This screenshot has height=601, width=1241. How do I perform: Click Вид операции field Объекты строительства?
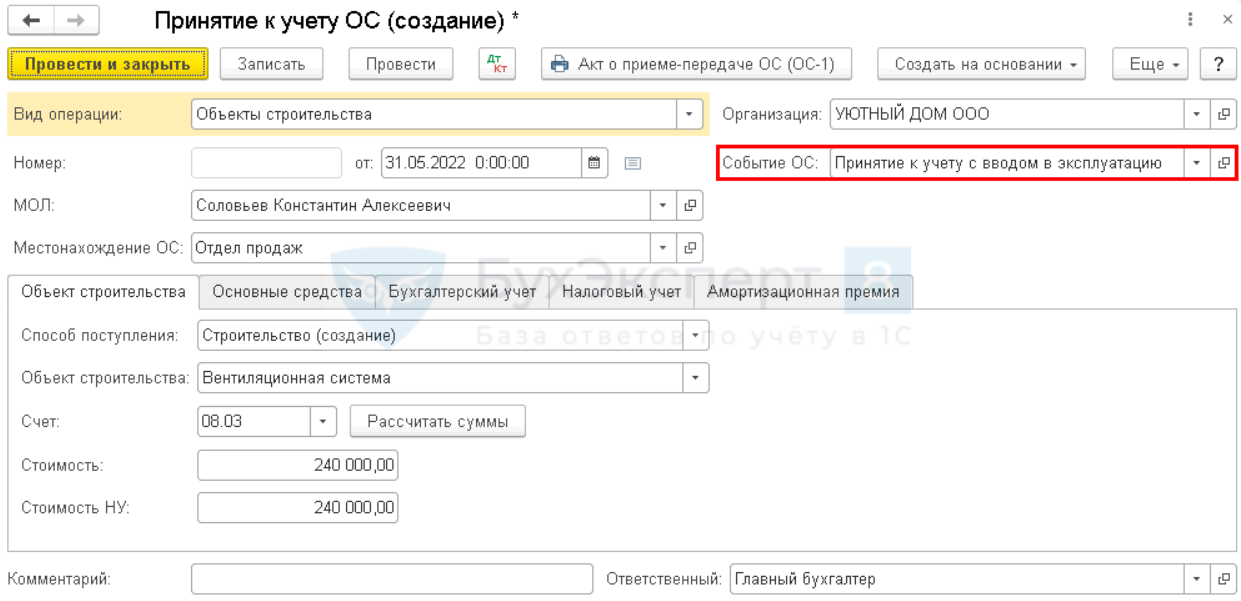434,114
